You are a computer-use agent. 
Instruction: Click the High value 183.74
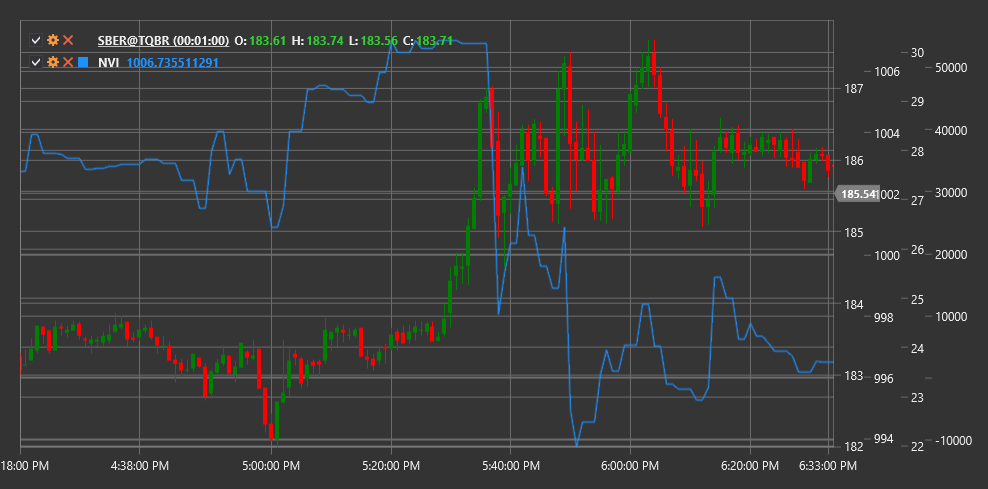326,41
